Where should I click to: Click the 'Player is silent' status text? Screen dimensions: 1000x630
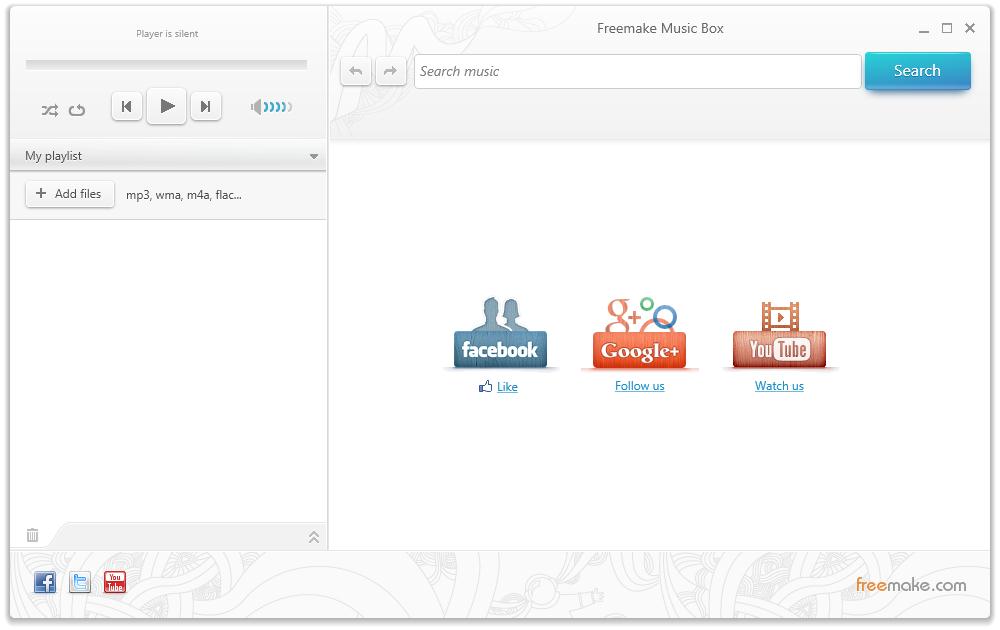[167, 34]
